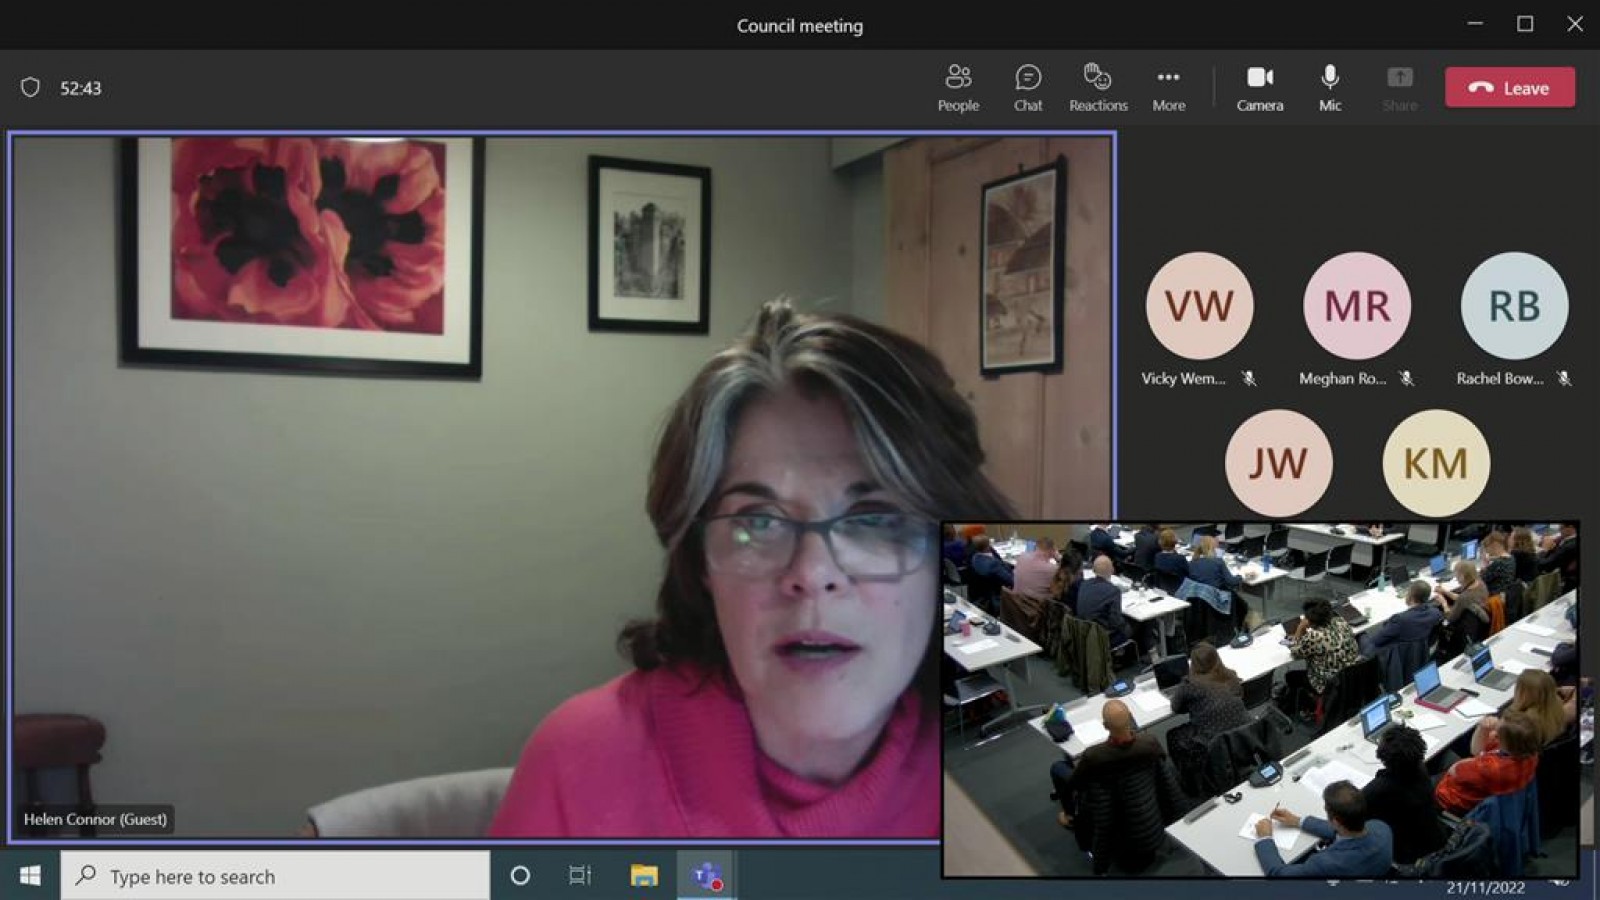This screenshot has width=1600, height=900.
Task: Toggle the Camera on or off
Action: tap(1259, 87)
